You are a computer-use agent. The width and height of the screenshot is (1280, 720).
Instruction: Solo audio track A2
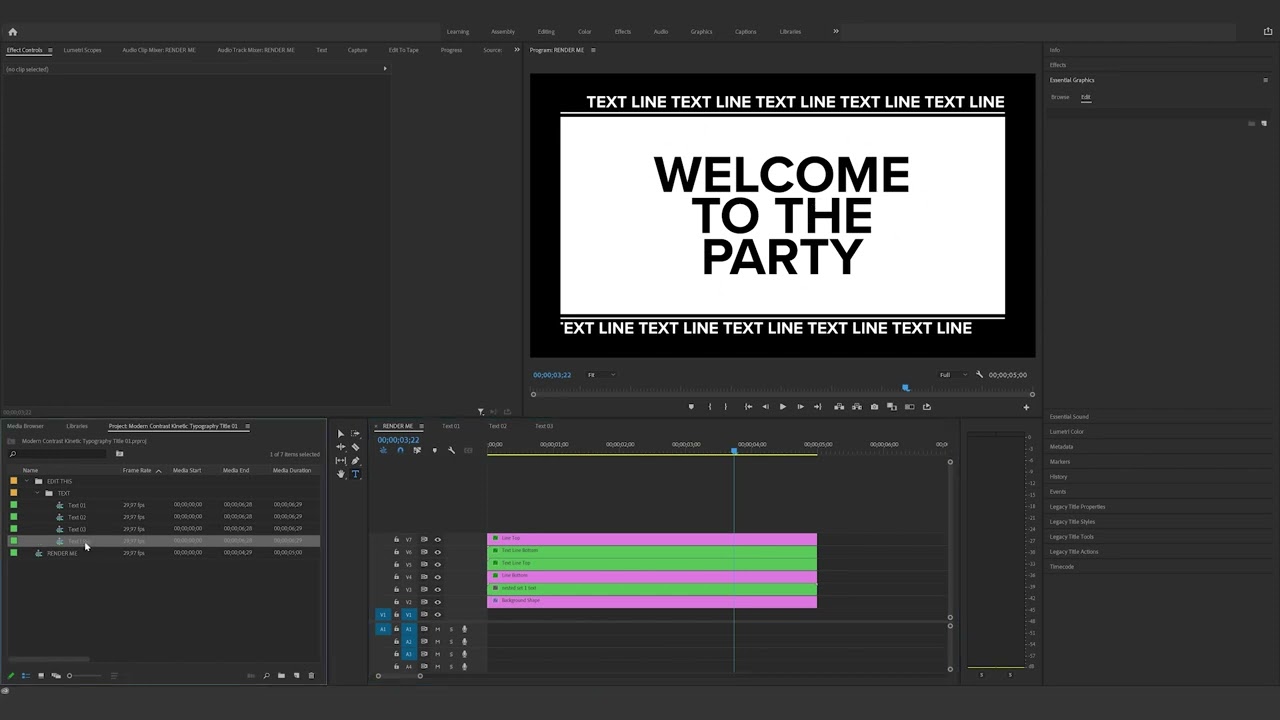[450, 642]
